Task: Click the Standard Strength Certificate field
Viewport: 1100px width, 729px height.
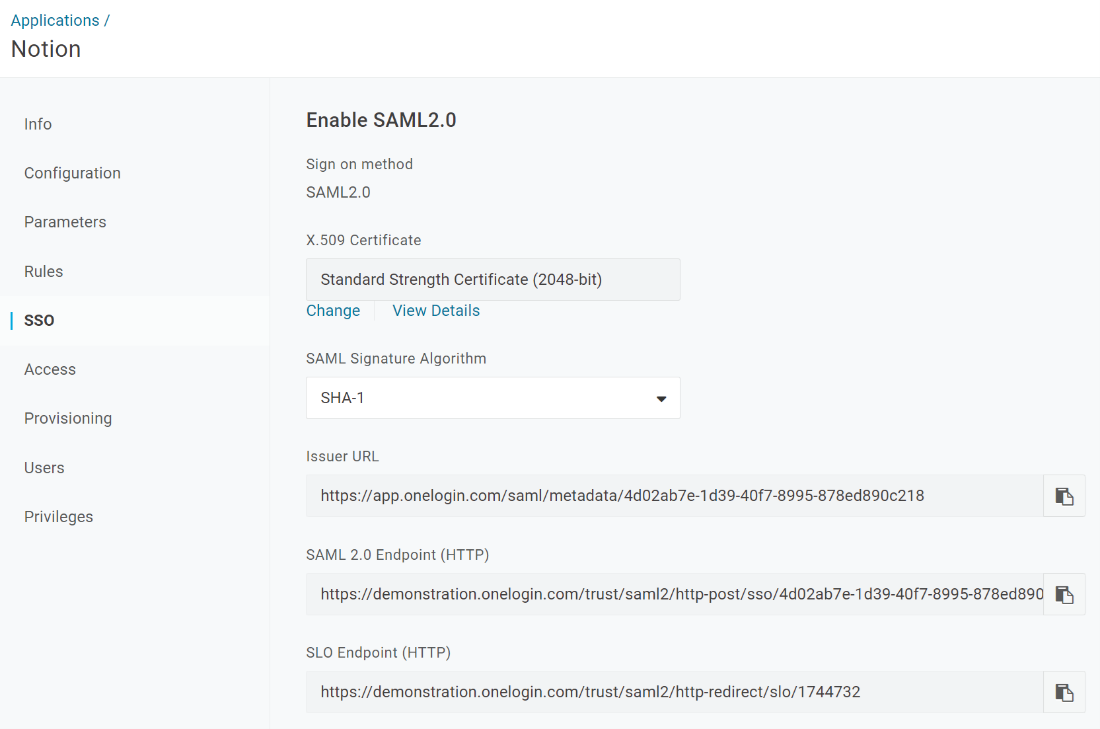Action: tap(493, 279)
